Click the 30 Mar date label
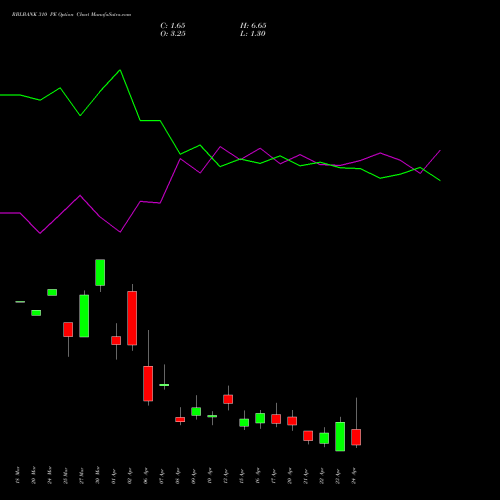 (x=98, y=475)
